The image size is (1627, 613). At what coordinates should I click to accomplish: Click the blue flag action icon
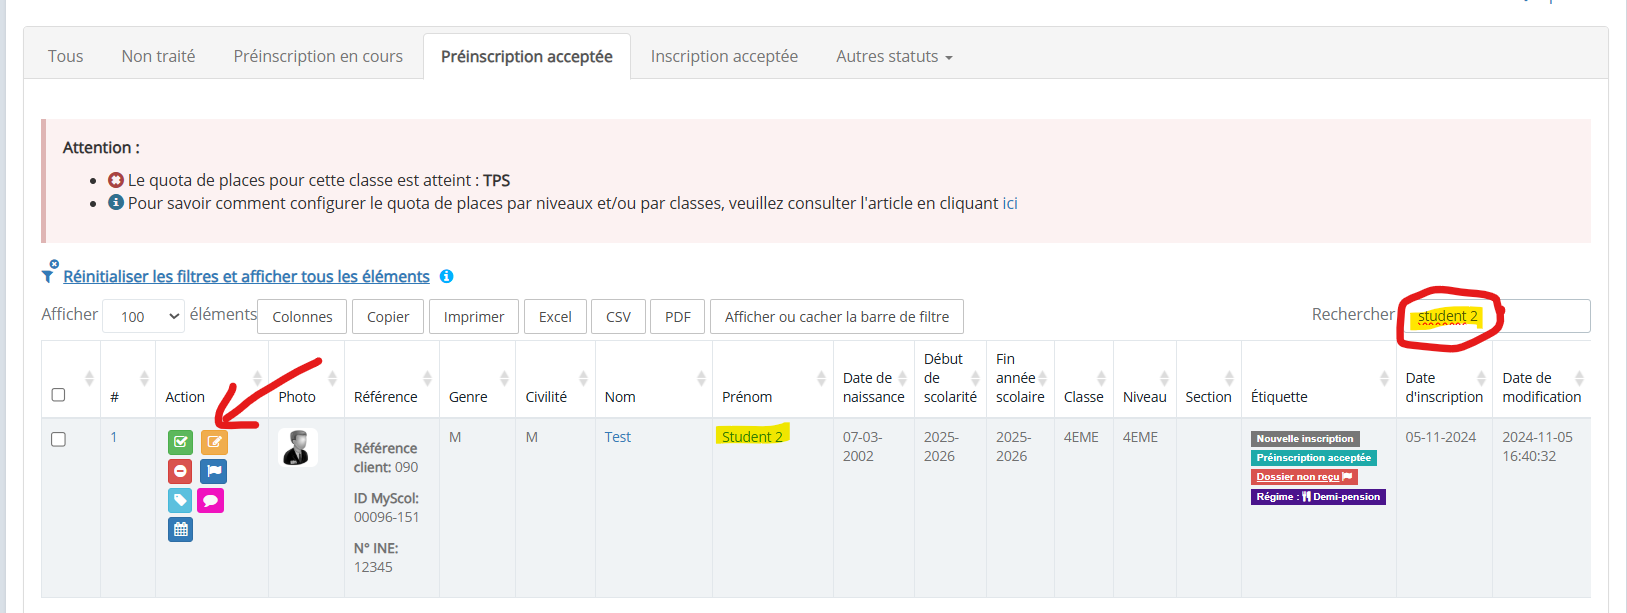[214, 471]
